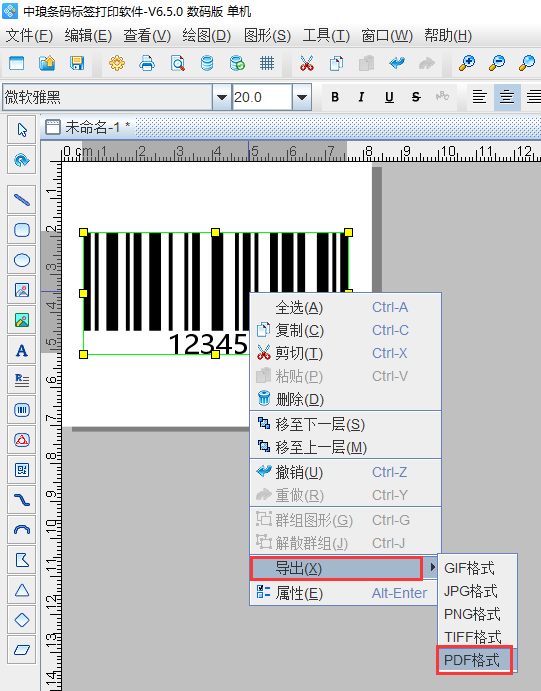This screenshot has width=541, height=691.
Task: Undo using toolbar blue arrow
Action: (397, 63)
